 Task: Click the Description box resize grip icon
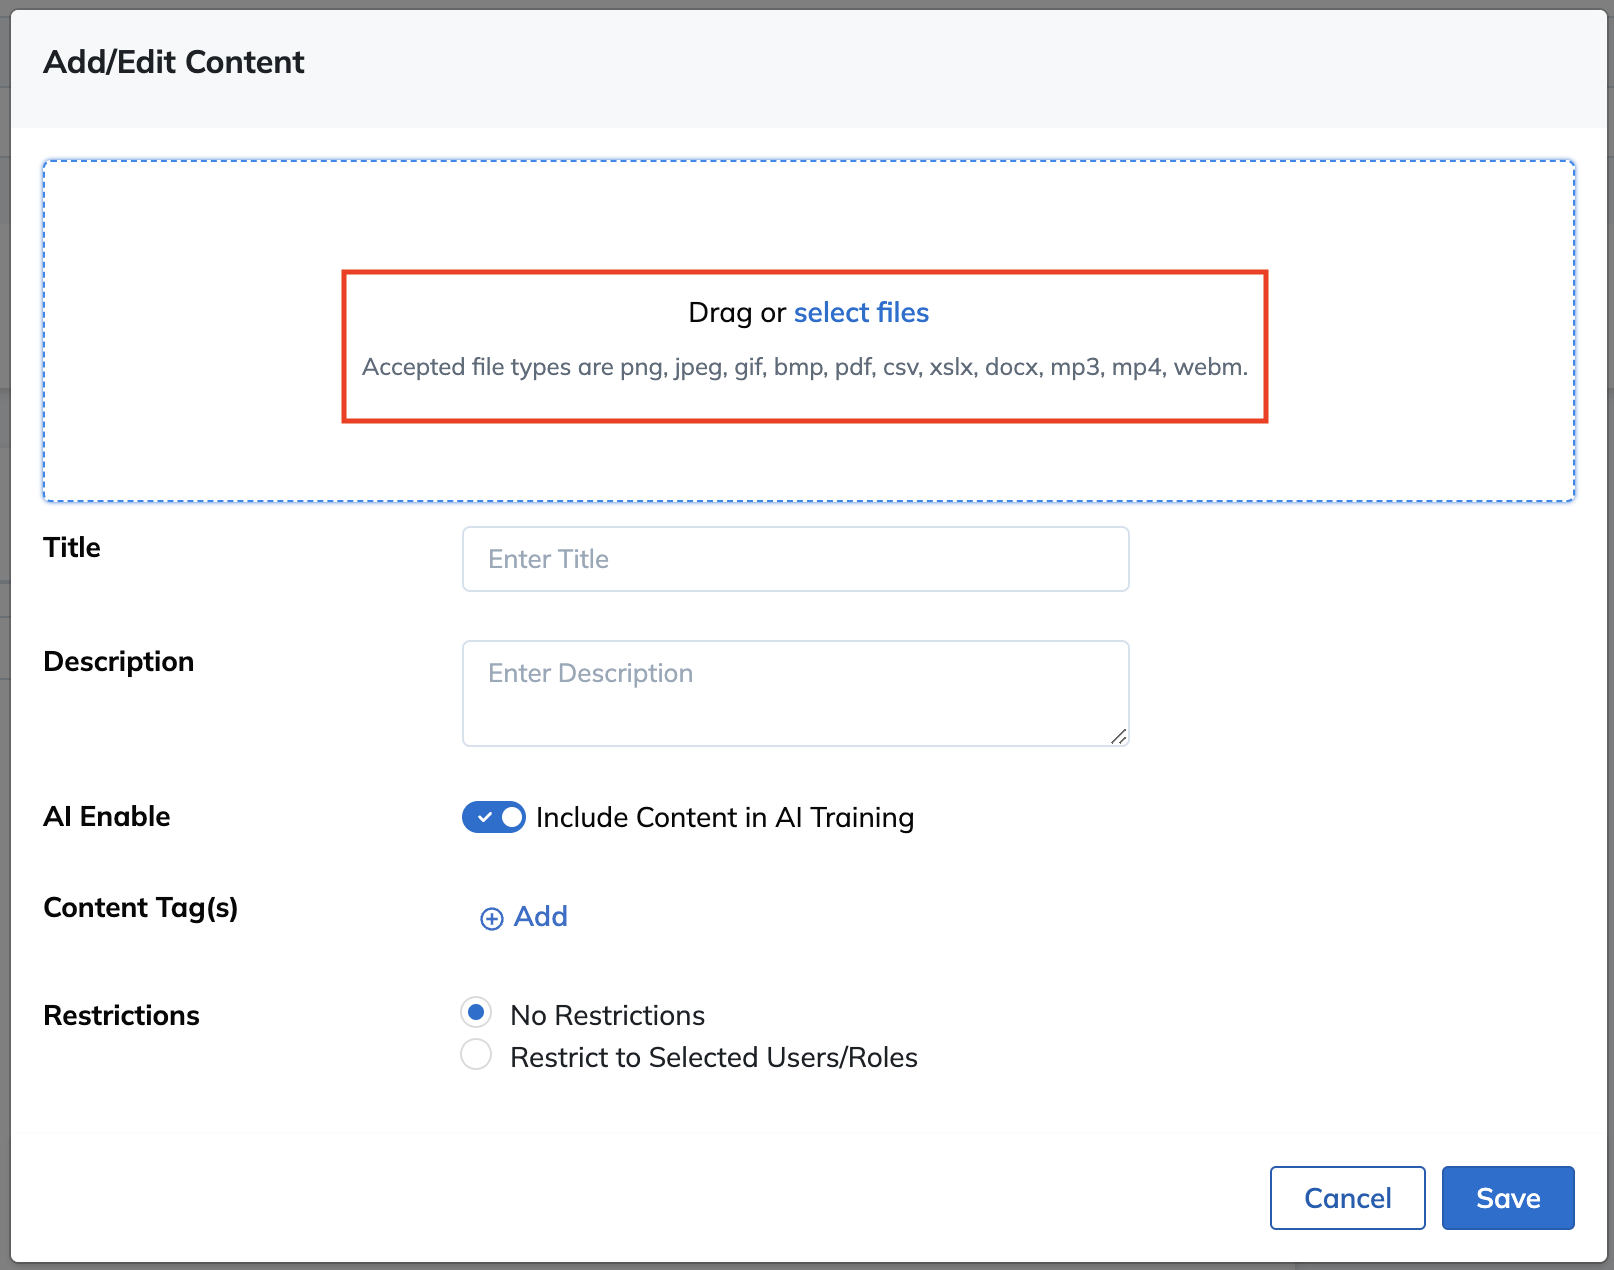coord(1119,736)
